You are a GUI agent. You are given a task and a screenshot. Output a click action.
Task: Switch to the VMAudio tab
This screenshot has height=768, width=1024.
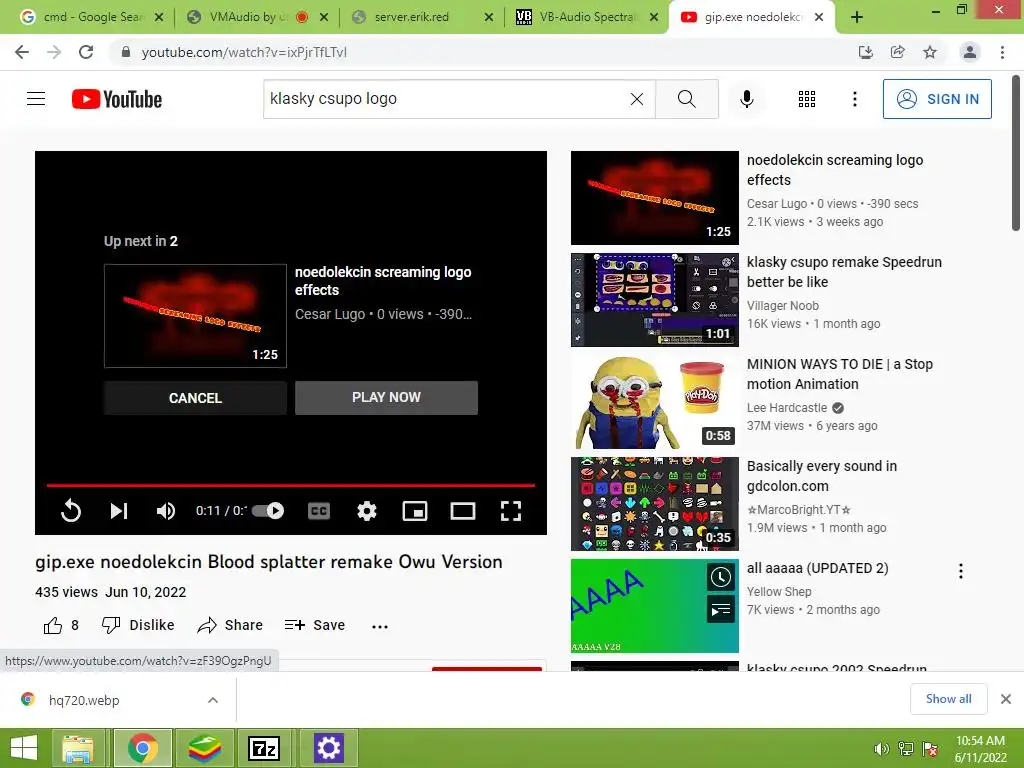point(248,17)
